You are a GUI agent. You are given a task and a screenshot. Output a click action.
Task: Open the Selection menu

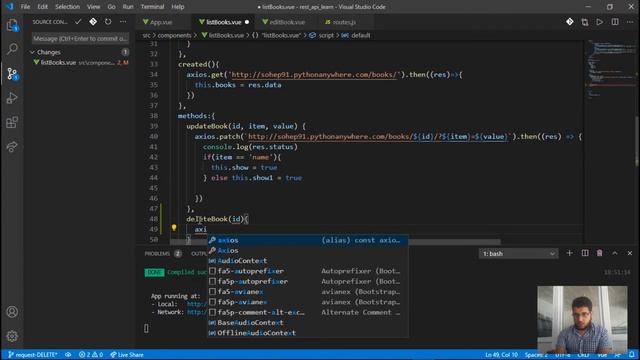coord(68,7)
